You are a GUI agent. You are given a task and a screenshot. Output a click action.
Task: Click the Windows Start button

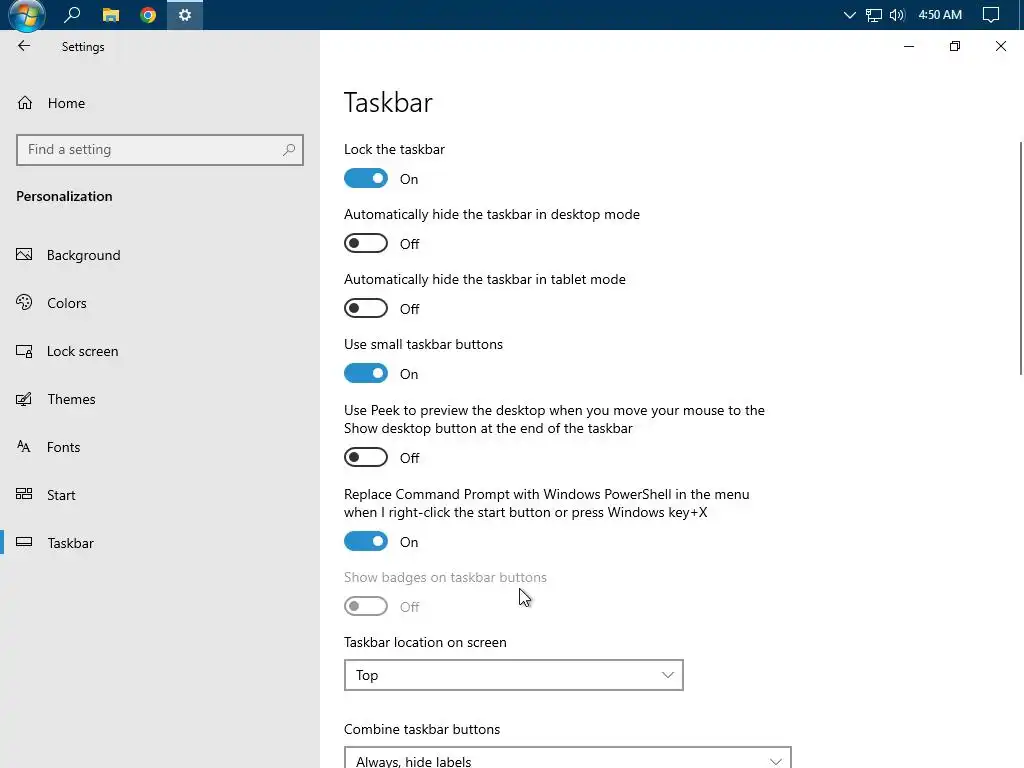[27, 15]
